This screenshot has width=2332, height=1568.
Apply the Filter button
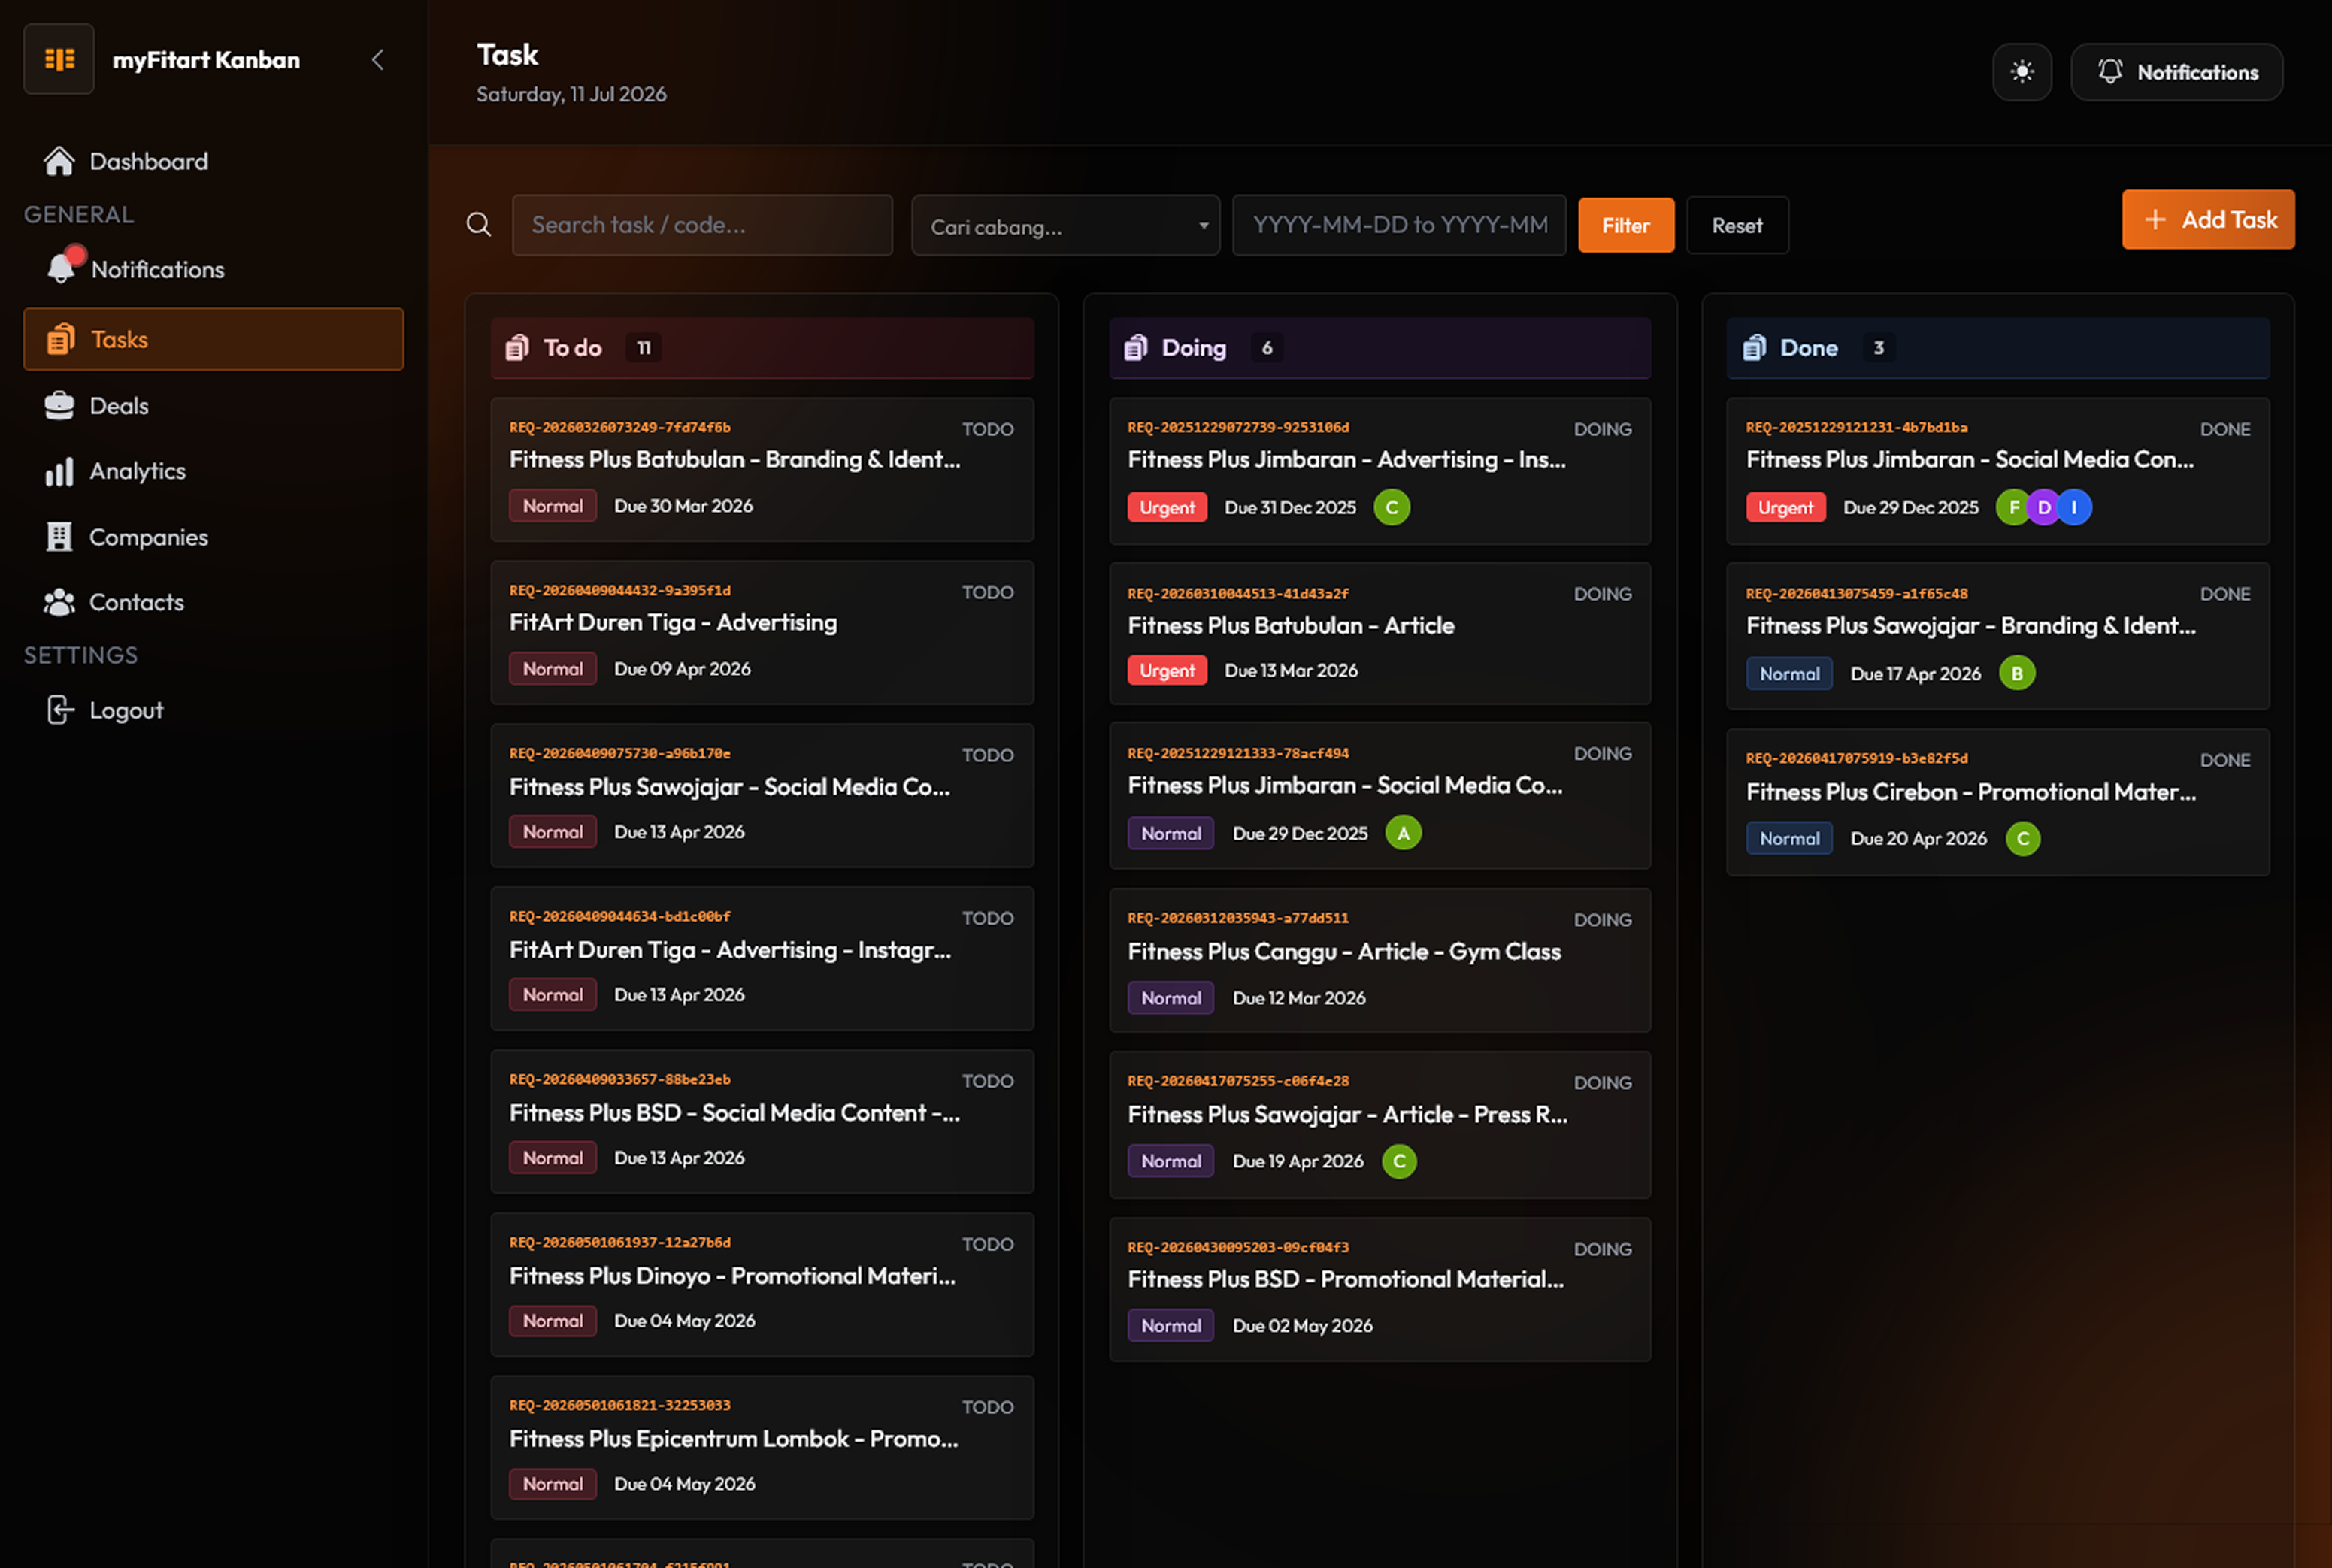[1626, 226]
